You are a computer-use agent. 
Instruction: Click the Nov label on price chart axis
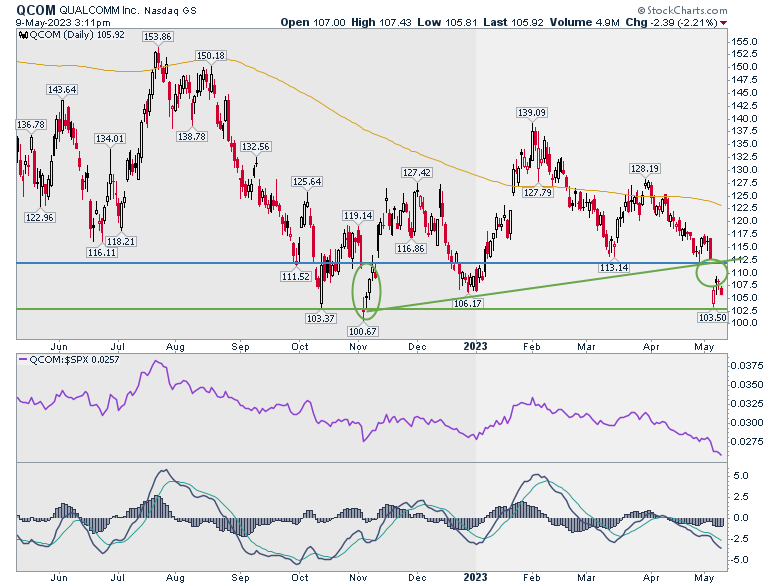tap(358, 347)
